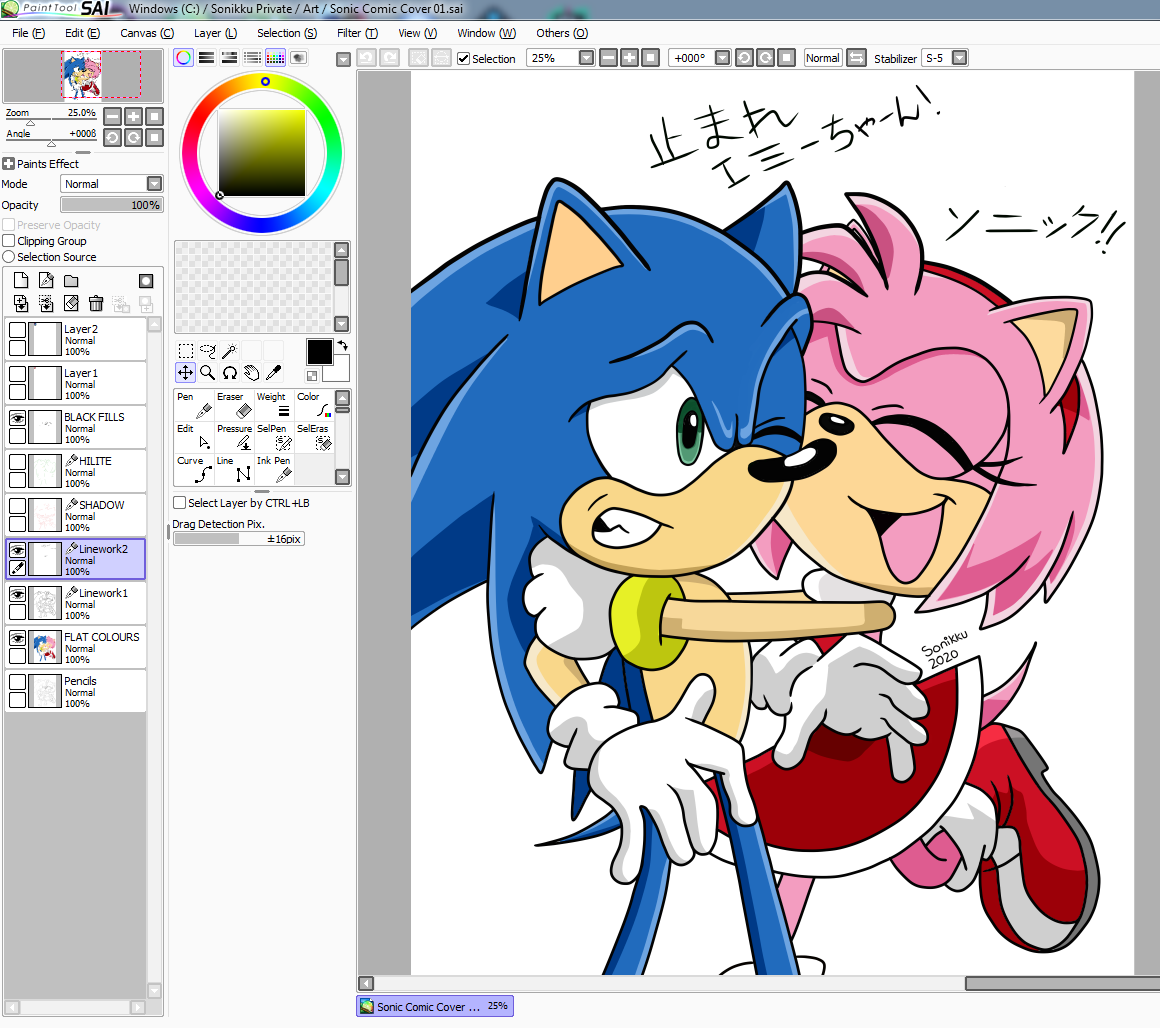Select the Edit linework tool
Screen dimensions: 1160x1028
point(195,437)
